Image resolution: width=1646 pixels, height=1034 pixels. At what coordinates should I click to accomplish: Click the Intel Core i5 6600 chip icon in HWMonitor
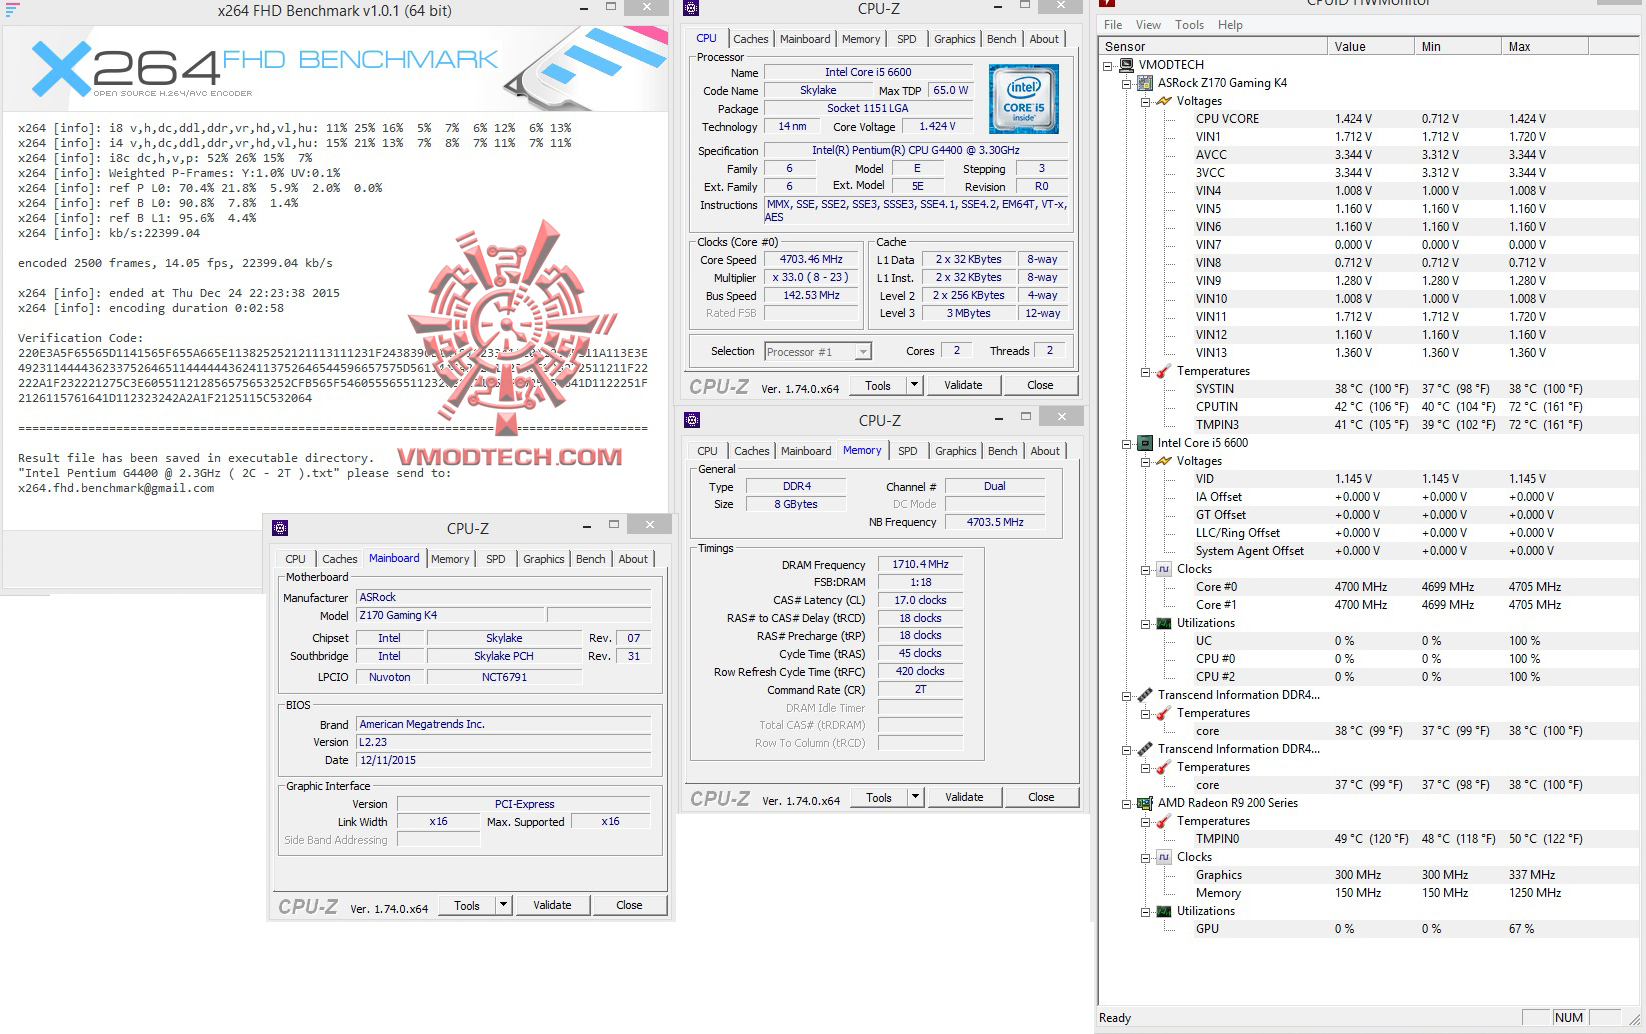coord(1146,443)
